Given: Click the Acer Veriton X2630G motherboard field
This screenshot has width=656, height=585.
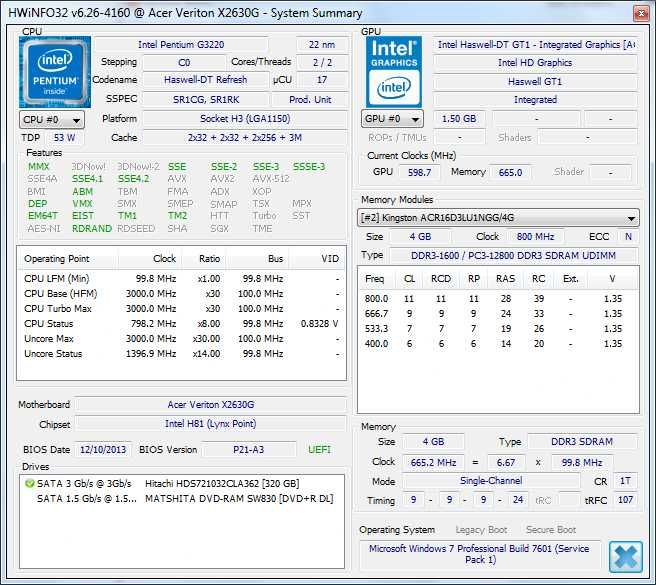Looking at the screenshot, I should pyautogui.click(x=211, y=405).
